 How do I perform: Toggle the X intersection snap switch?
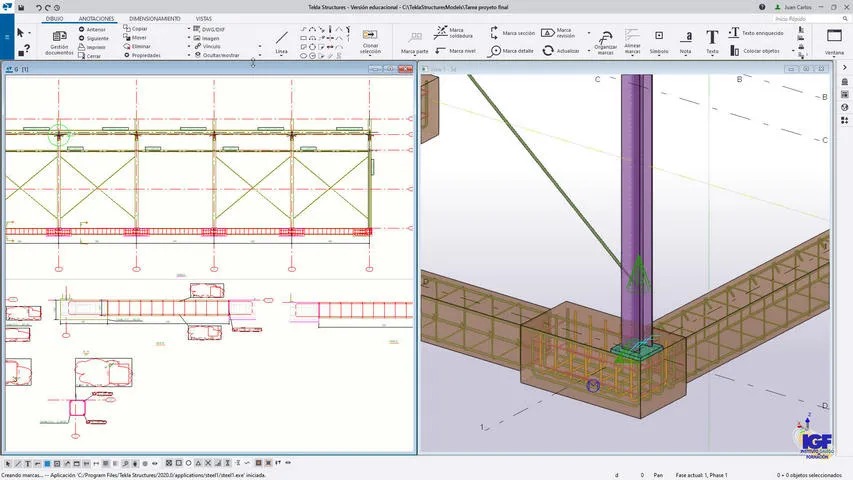tap(208, 463)
